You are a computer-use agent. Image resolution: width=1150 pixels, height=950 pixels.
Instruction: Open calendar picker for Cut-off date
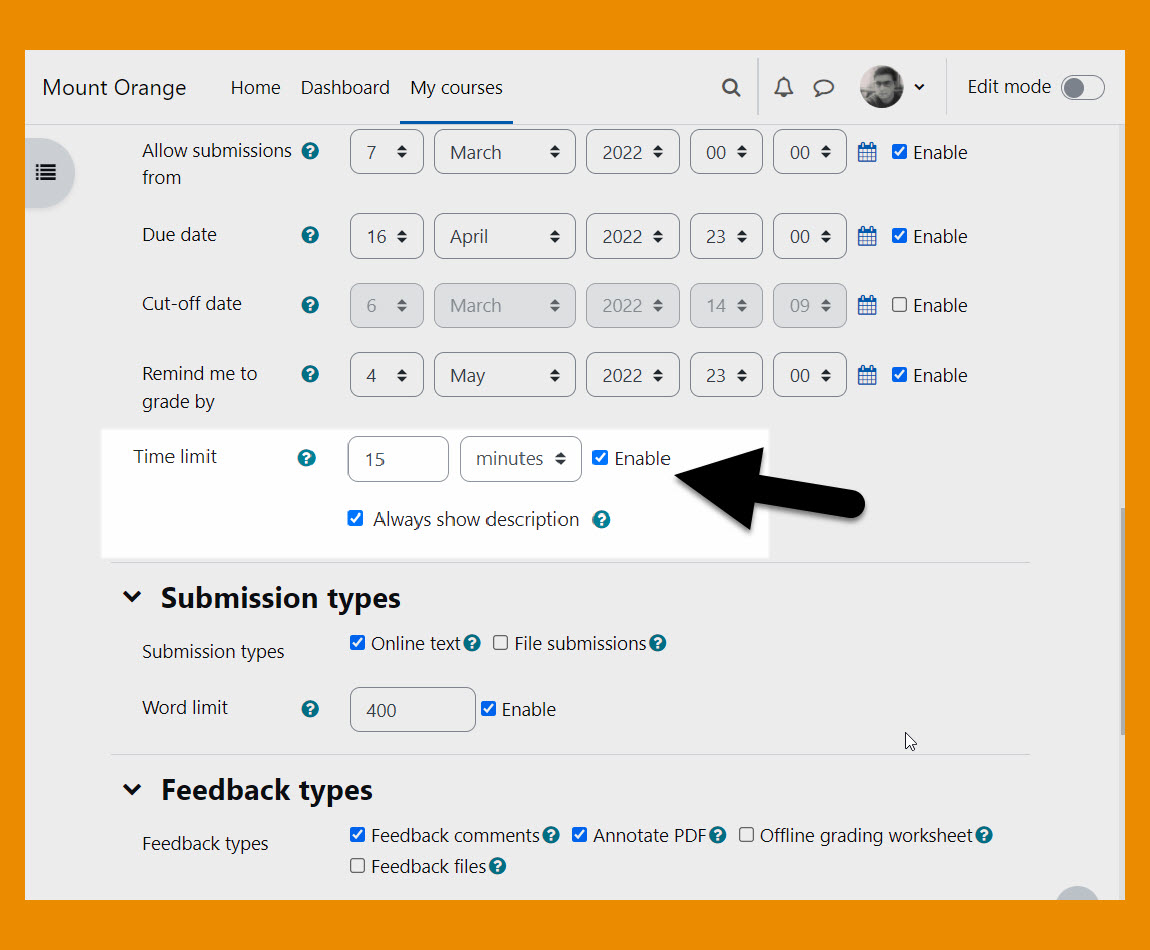[867, 305]
